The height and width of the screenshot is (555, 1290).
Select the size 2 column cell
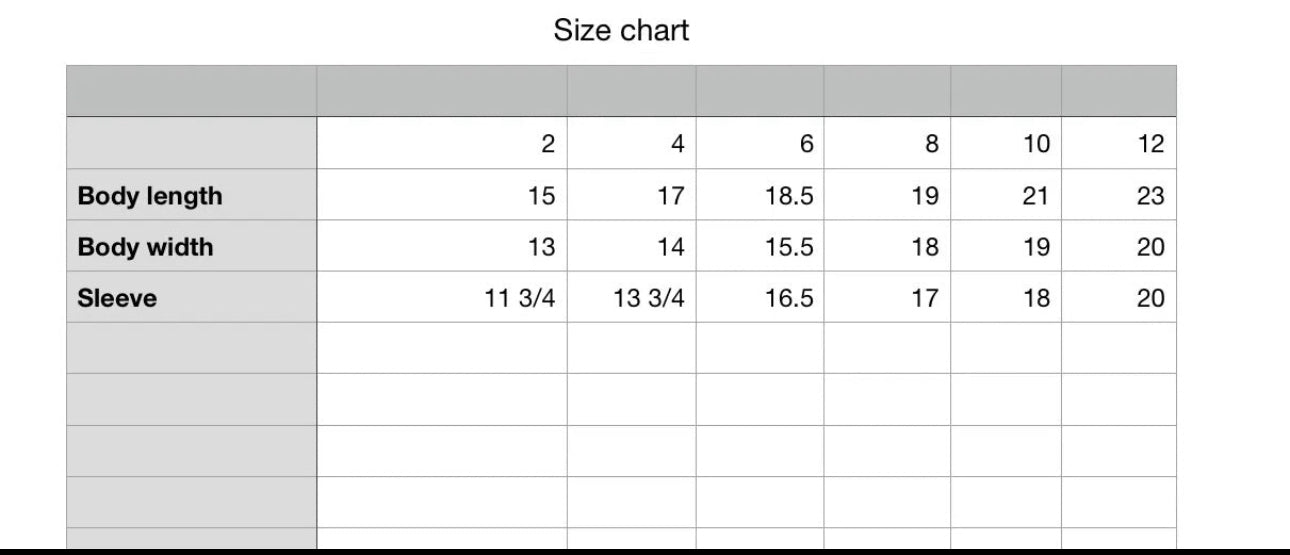[x=442, y=143]
